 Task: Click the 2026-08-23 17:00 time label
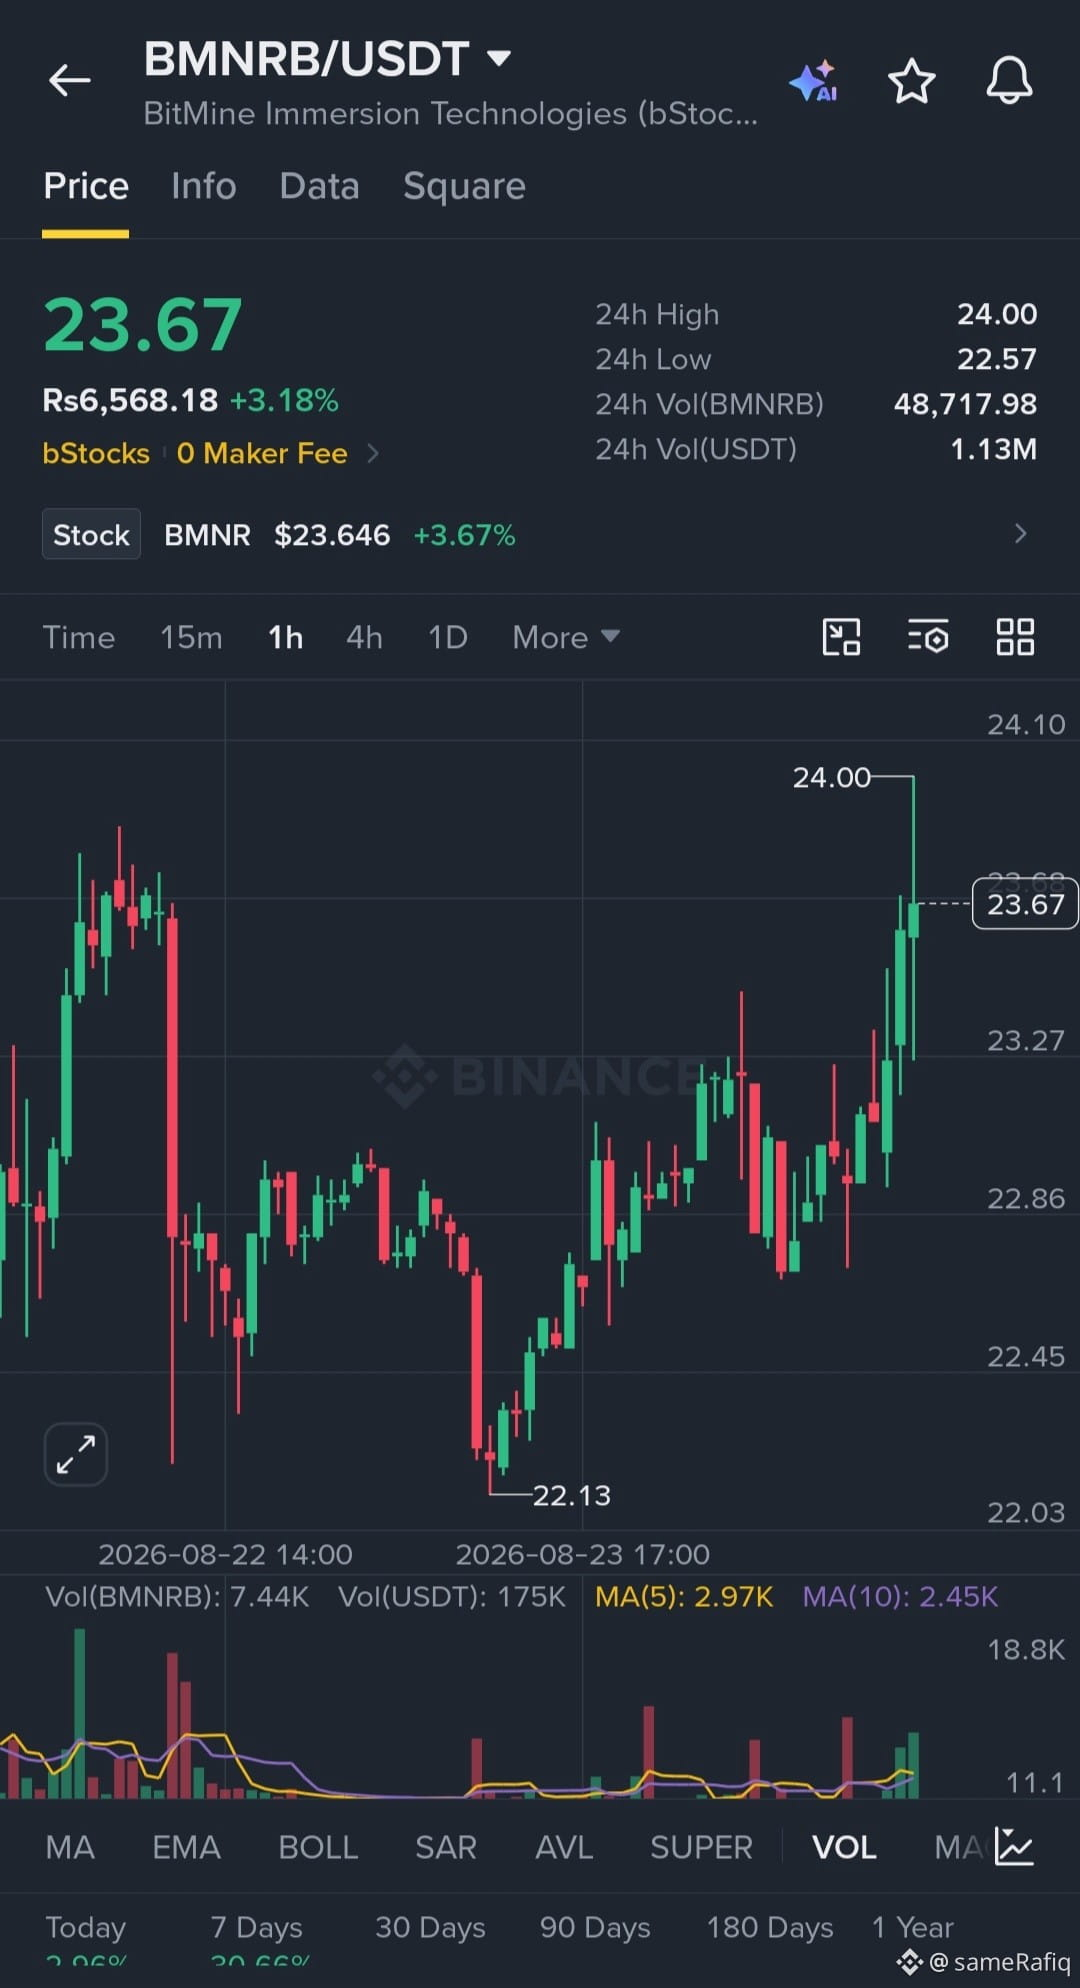(x=582, y=1554)
